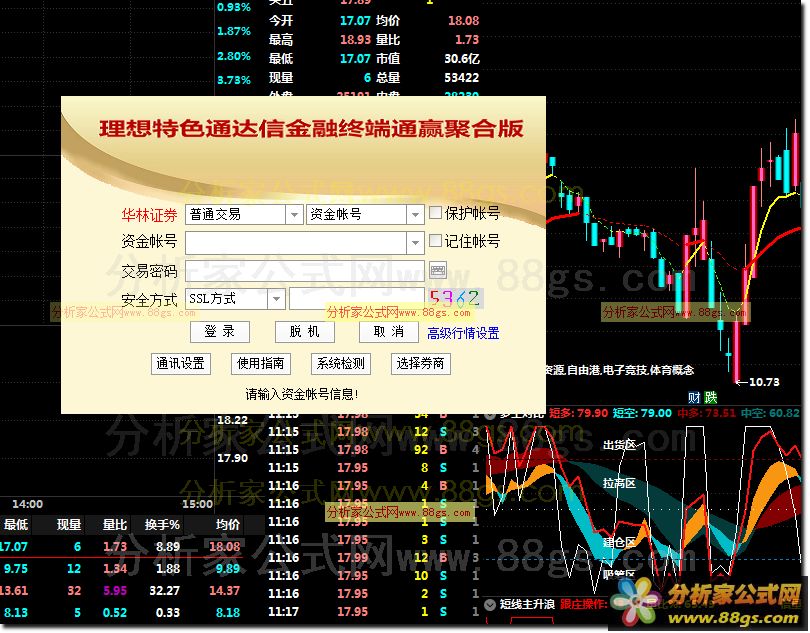
Task: Expand the SSL方式 security dropdown
Action: tap(276, 299)
